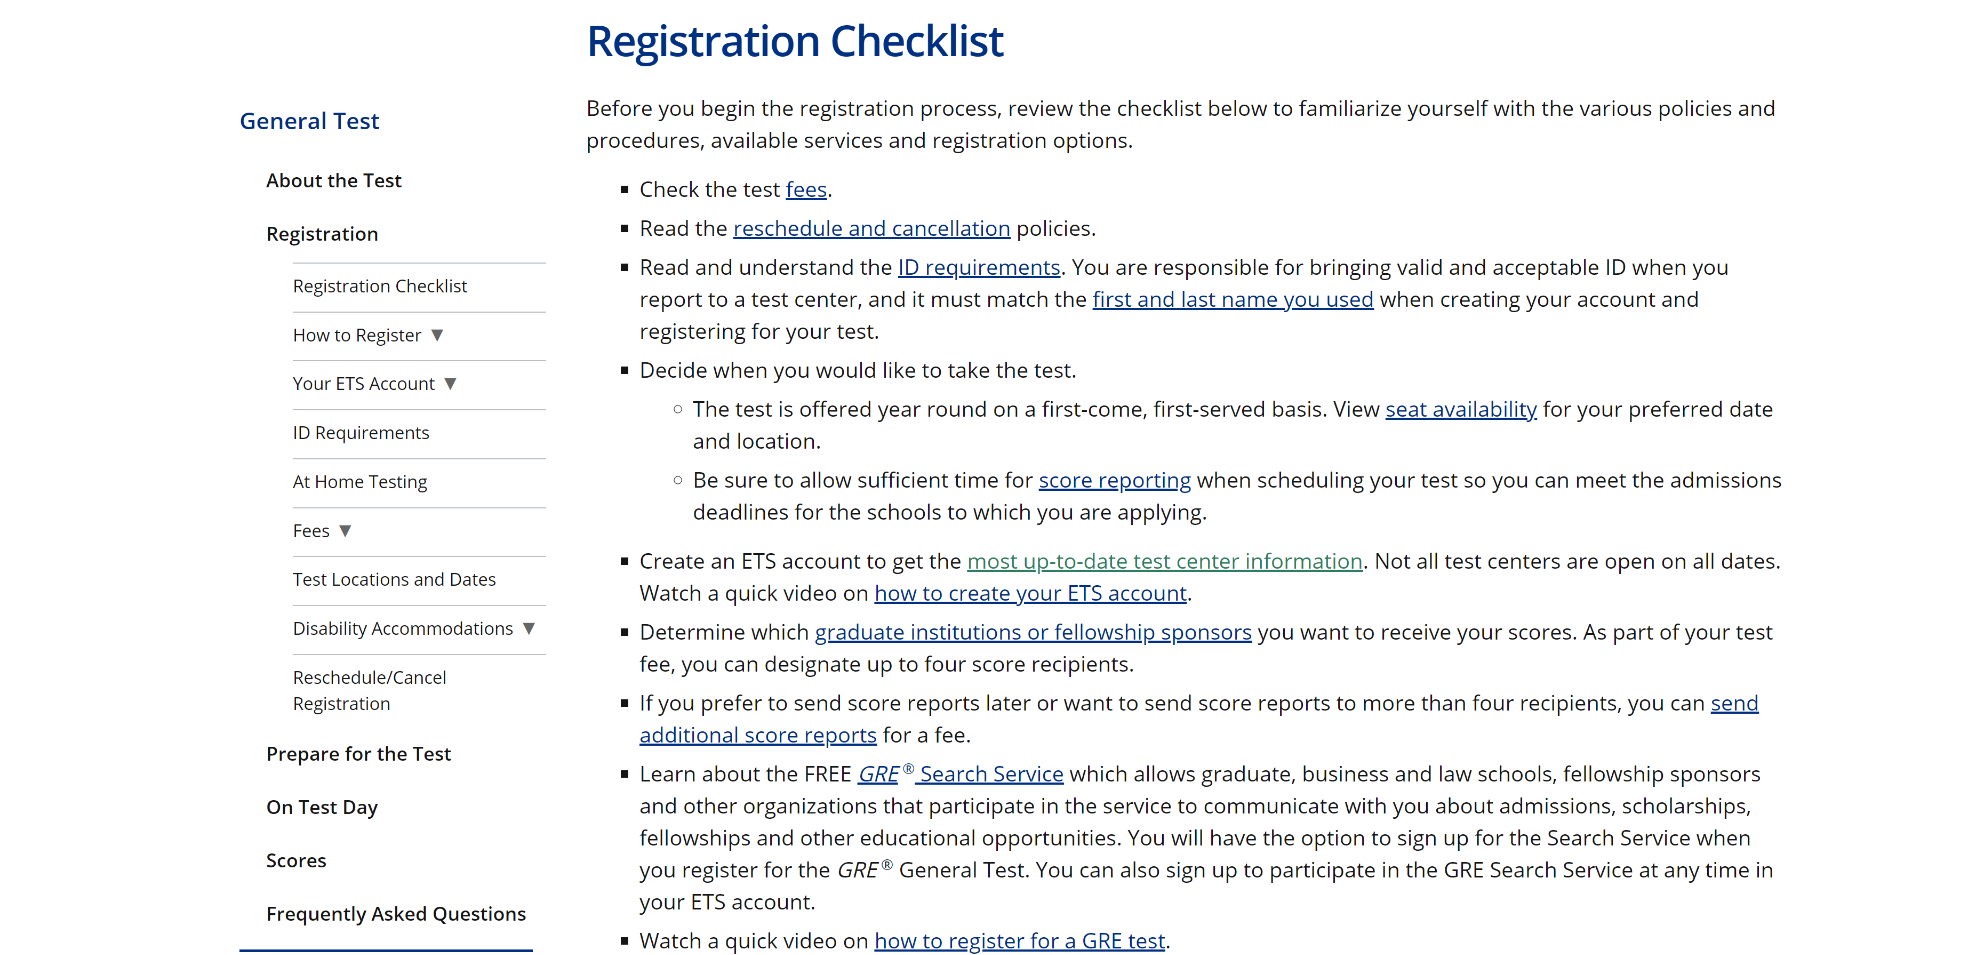Open the score reporting link
The height and width of the screenshot is (955, 1986).
(x=1115, y=480)
